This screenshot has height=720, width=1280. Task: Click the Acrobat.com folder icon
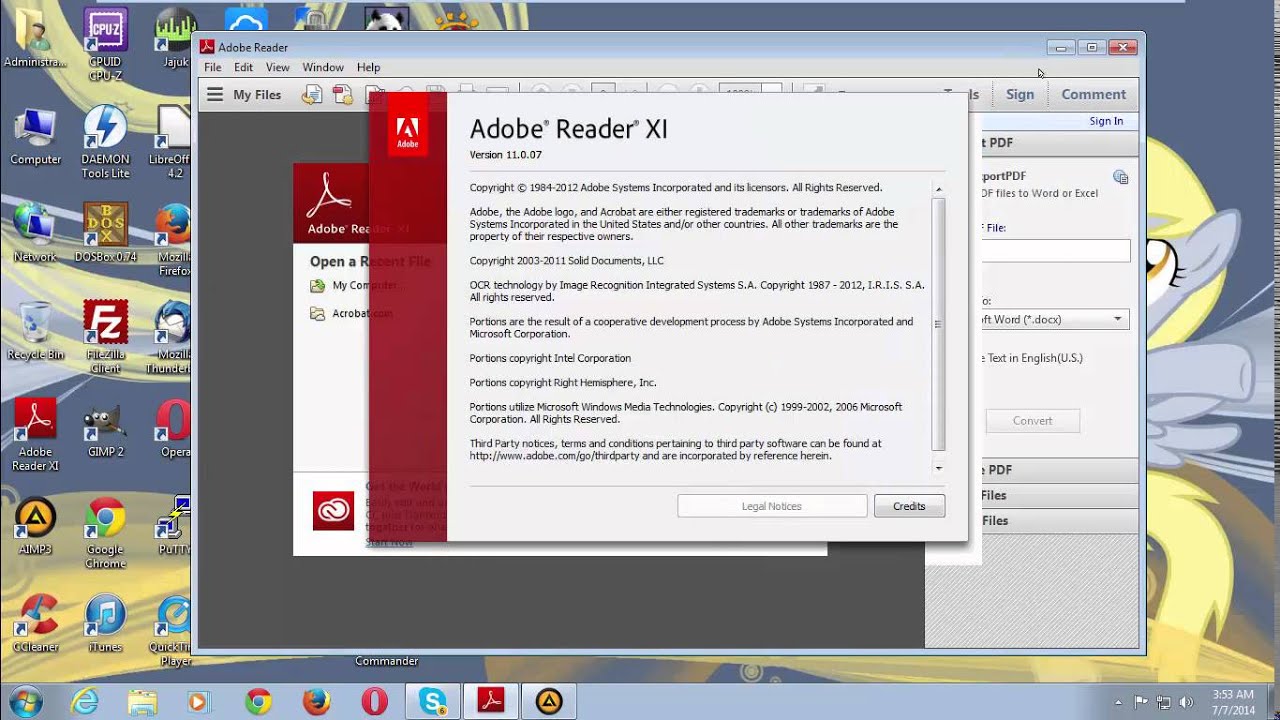tap(317, 314)
